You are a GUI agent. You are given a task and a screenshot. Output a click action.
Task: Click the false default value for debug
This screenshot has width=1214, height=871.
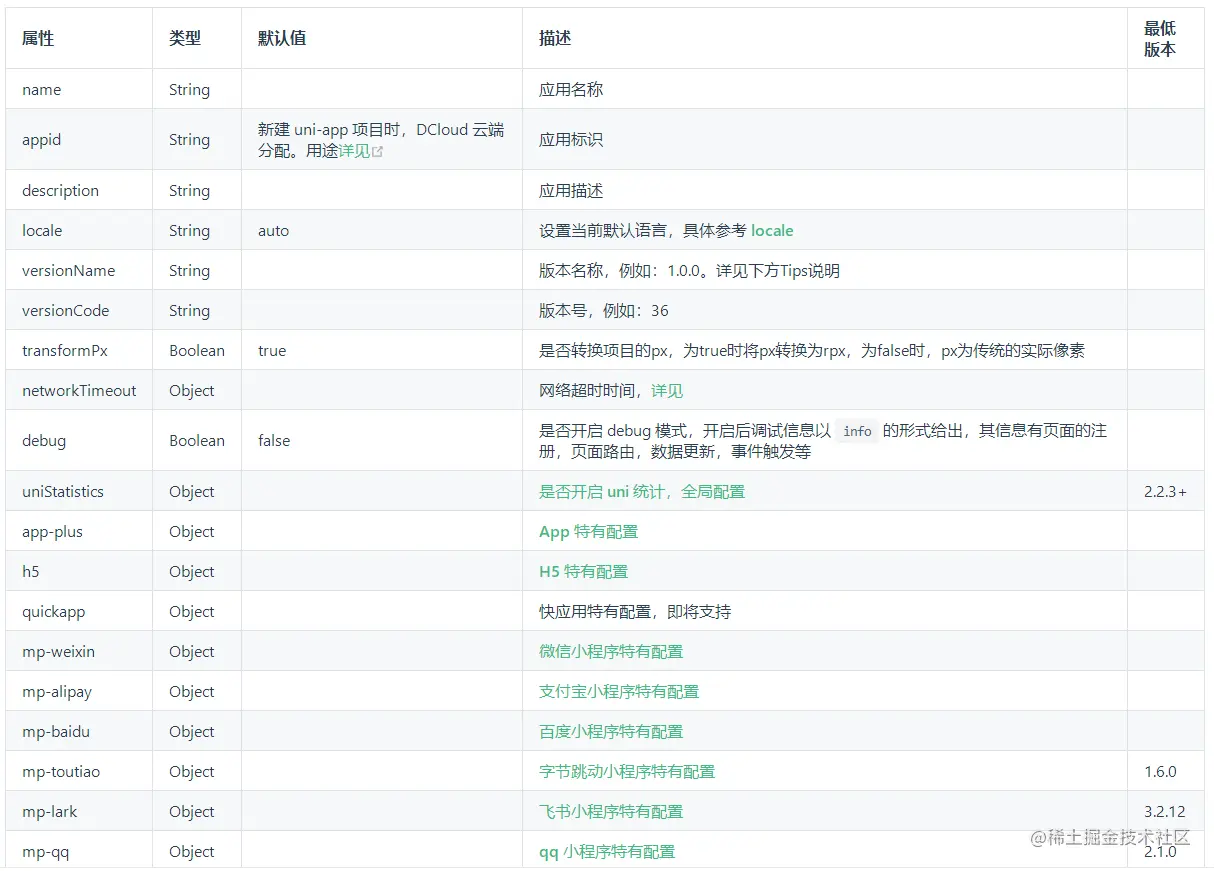274,440
